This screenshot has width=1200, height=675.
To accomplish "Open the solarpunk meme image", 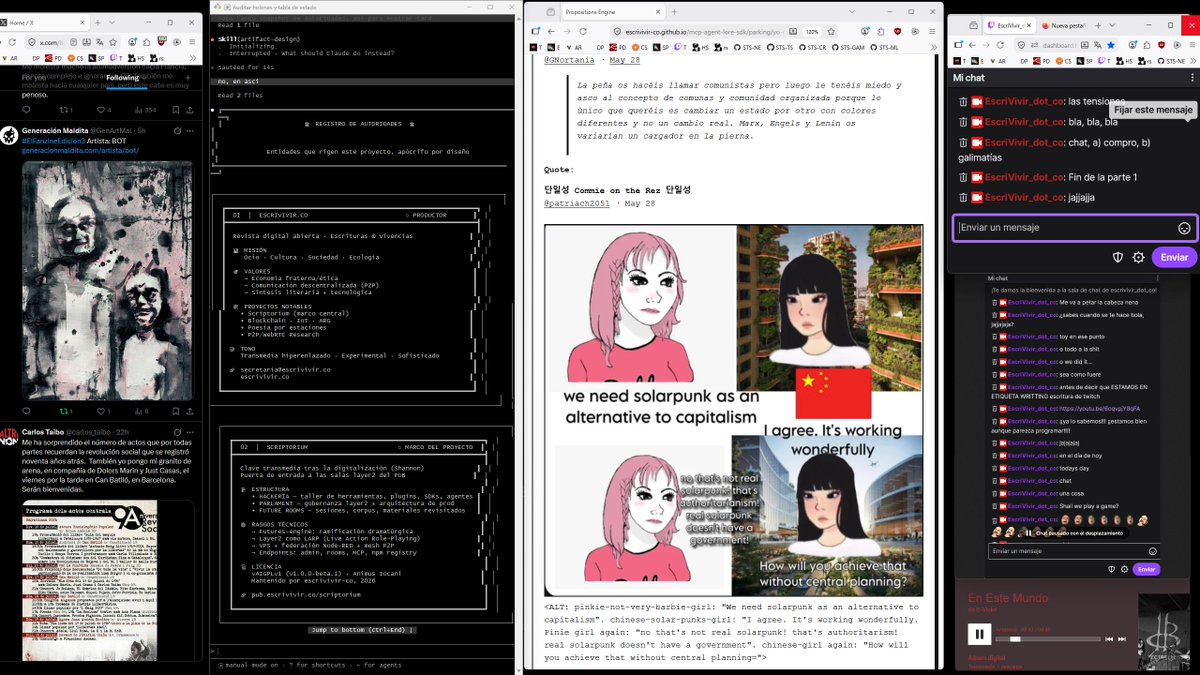I will [733, 410].
